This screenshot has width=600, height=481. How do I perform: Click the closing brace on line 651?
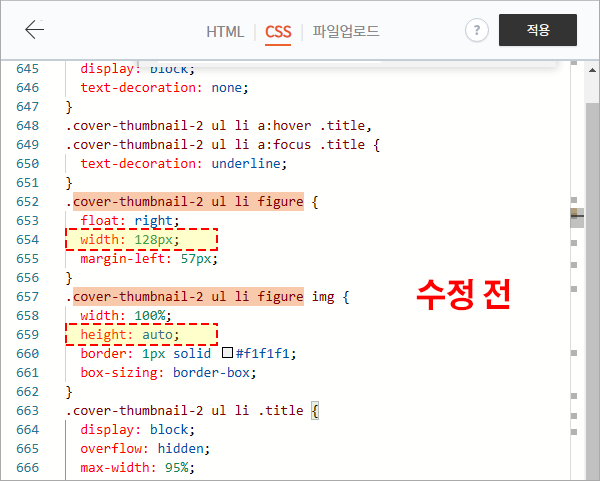(x=69, y=183)
